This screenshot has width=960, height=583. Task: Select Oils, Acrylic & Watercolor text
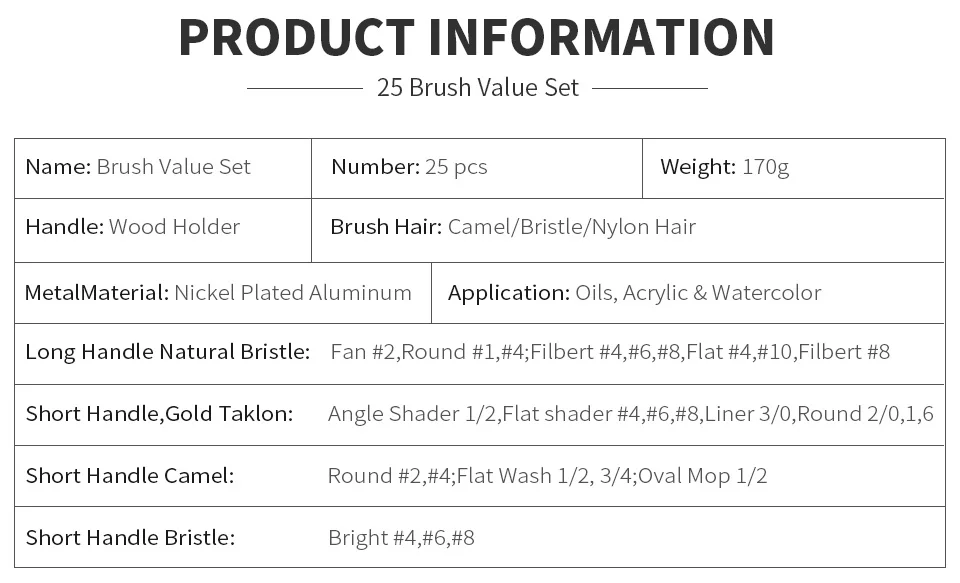[x=698, y=293]
